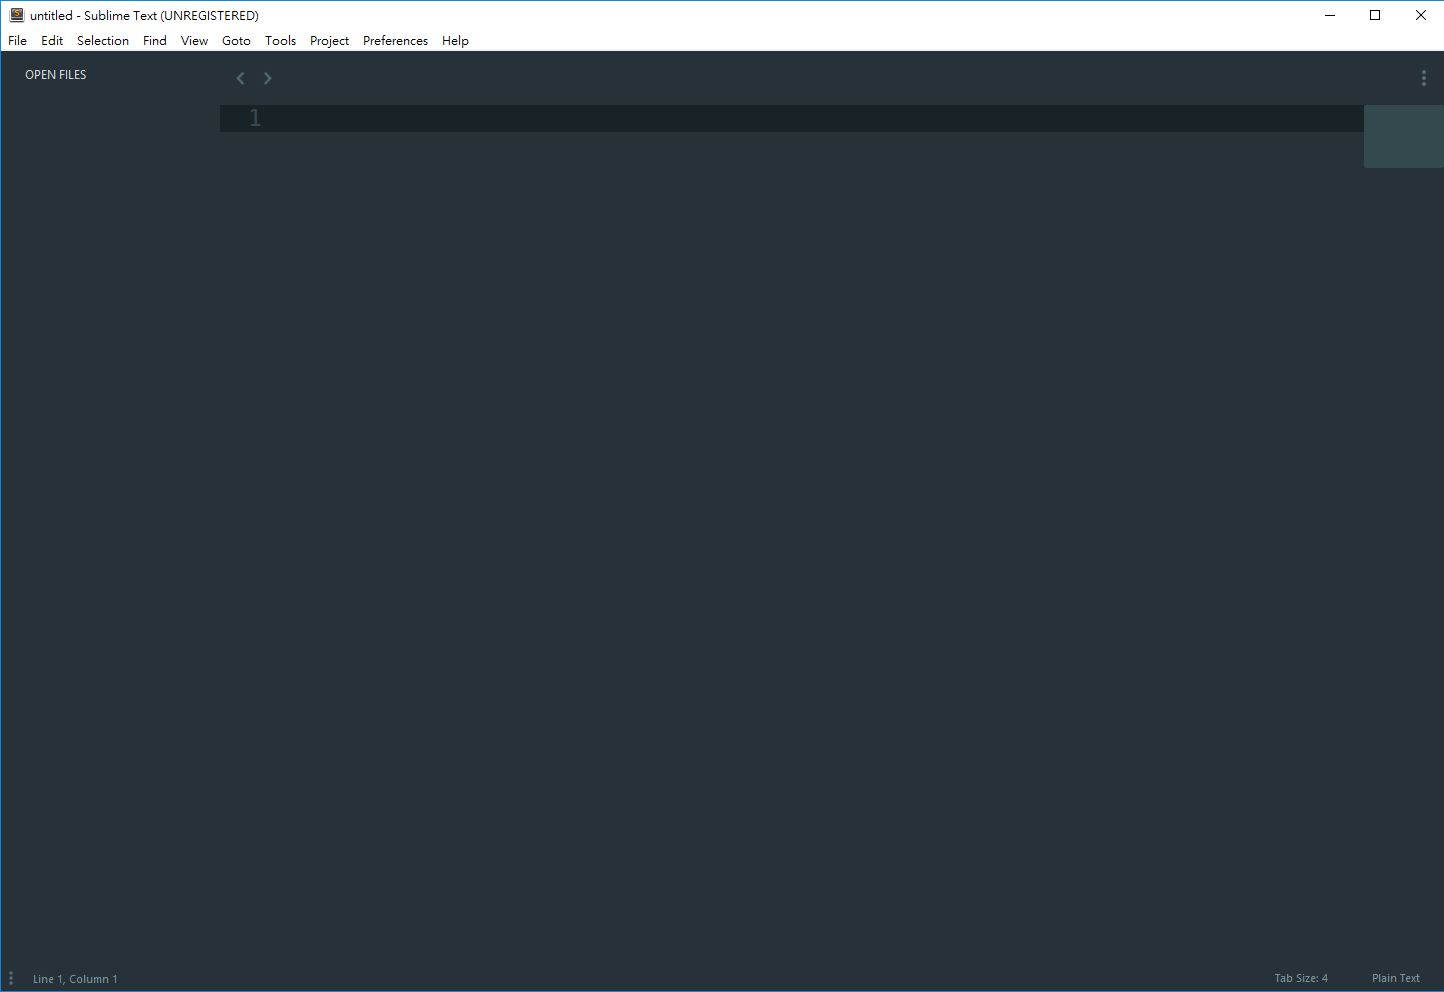Image resolution: width=1444 pixels, height=992 pixels.
Task: Open the Tools menu
Action: [280, 41]
